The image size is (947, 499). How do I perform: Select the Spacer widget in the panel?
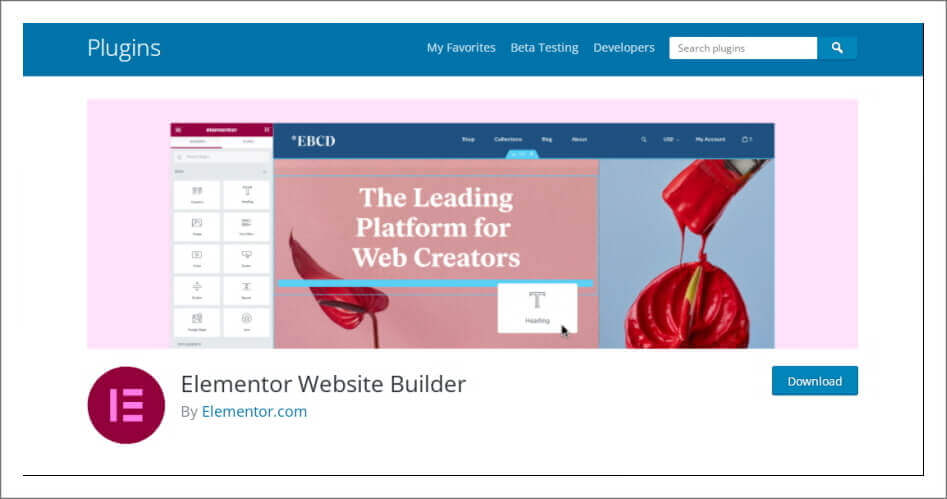(x=247, y=291)
